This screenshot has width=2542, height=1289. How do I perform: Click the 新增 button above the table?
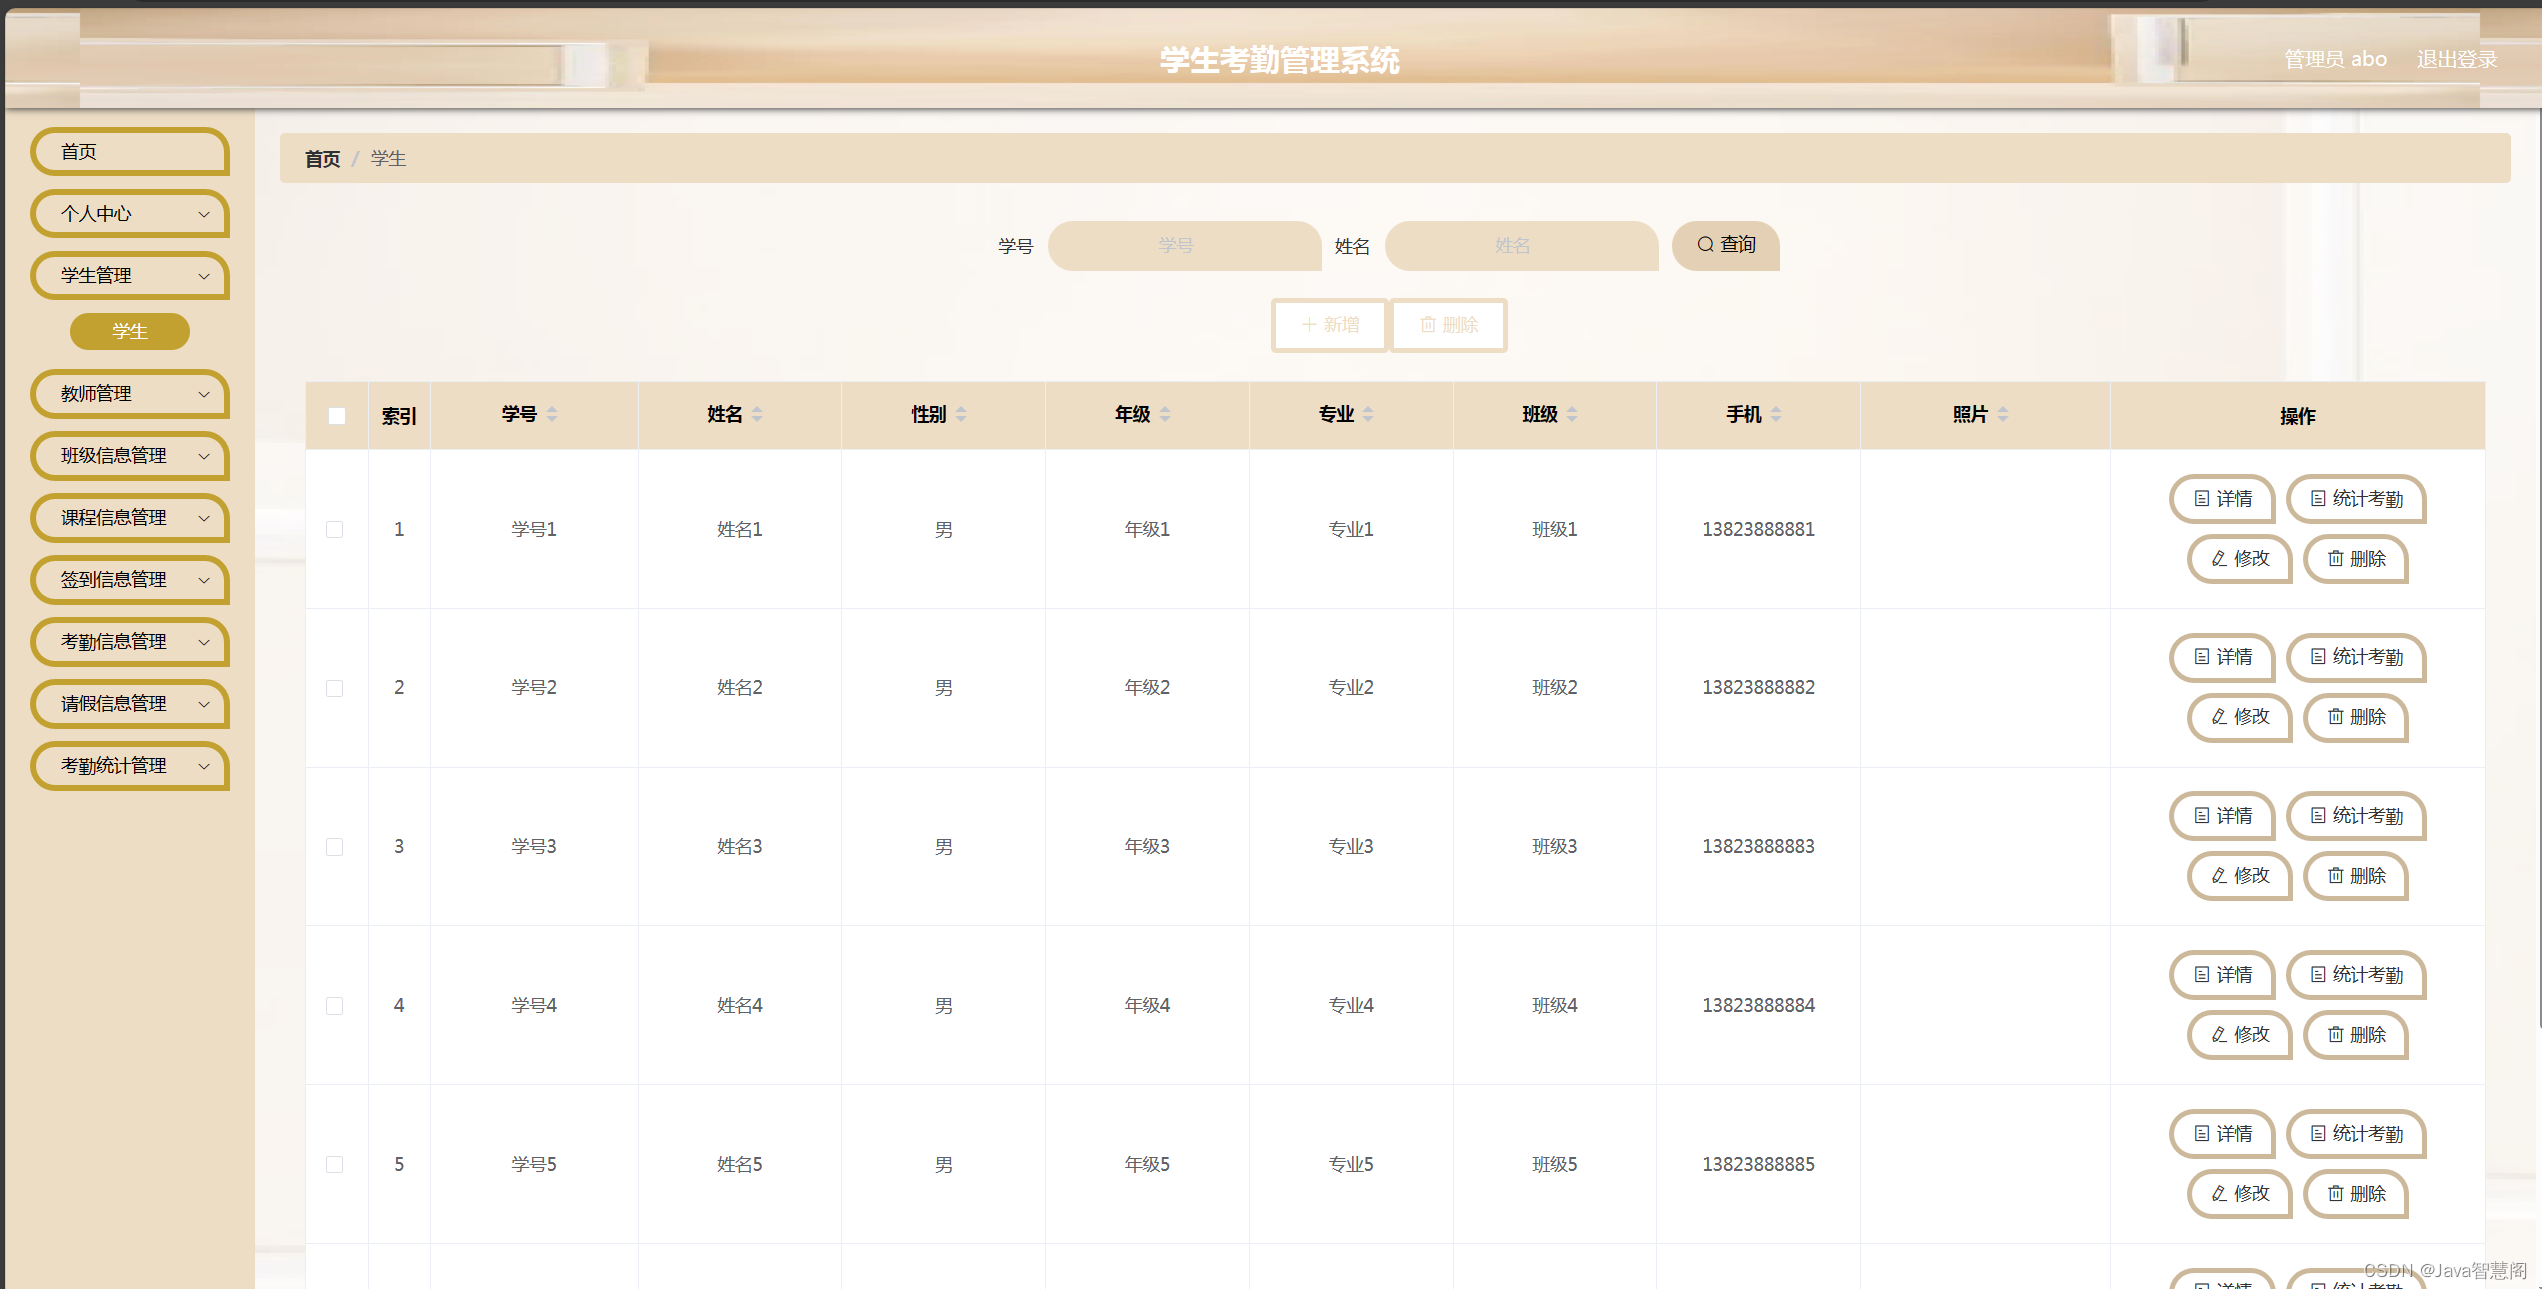tap(1329, 325)
